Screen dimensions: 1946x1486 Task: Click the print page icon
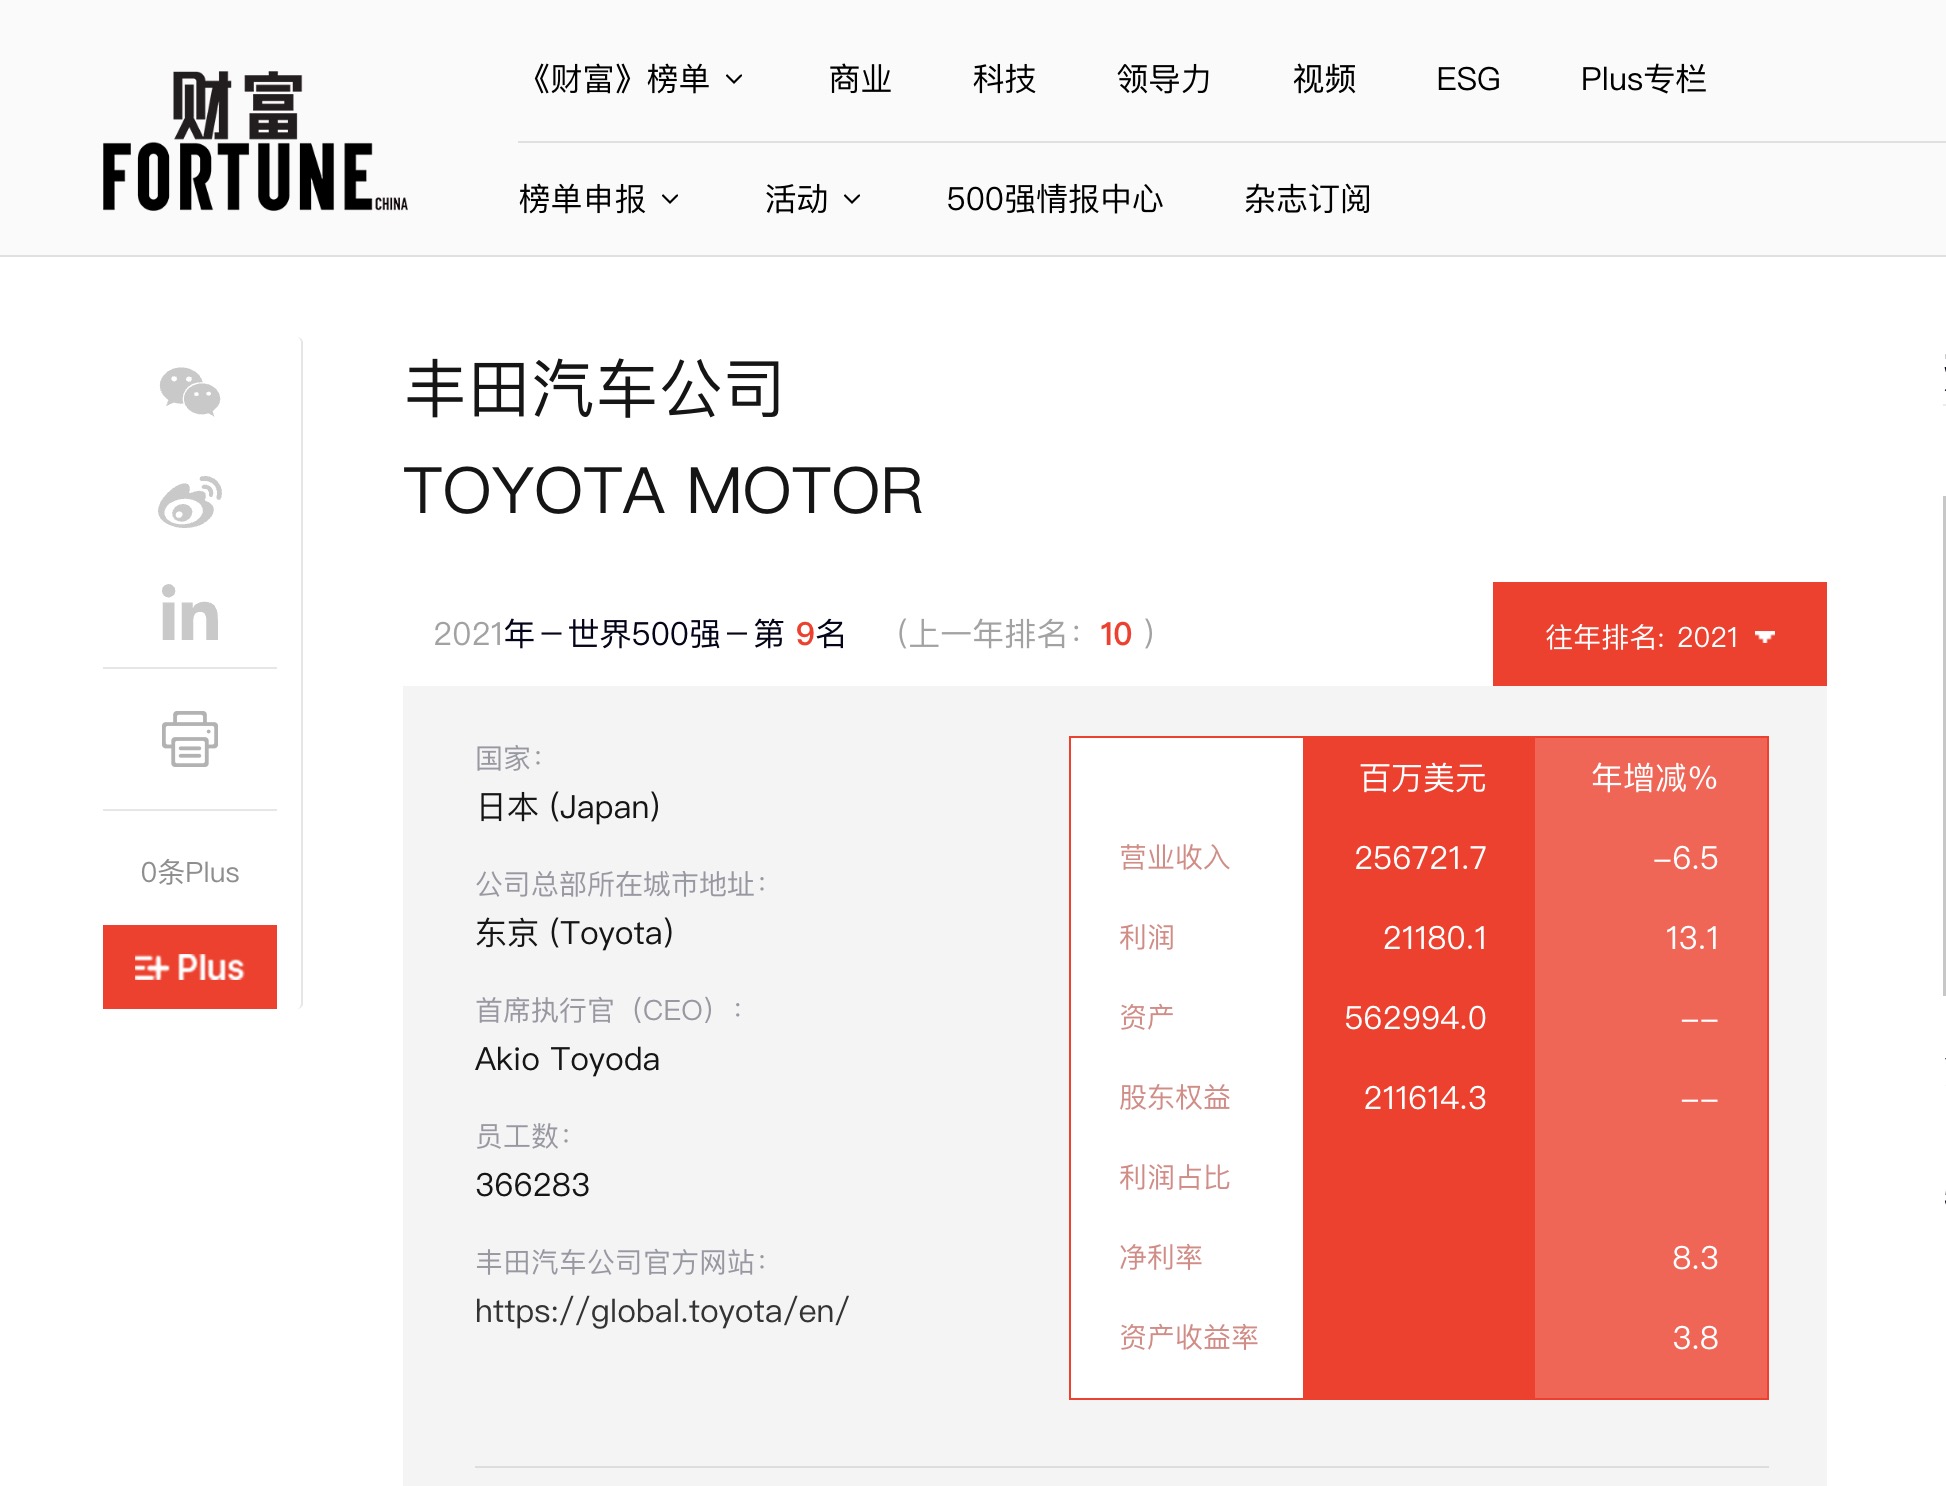pyautogui.click(x=189, y=739)
